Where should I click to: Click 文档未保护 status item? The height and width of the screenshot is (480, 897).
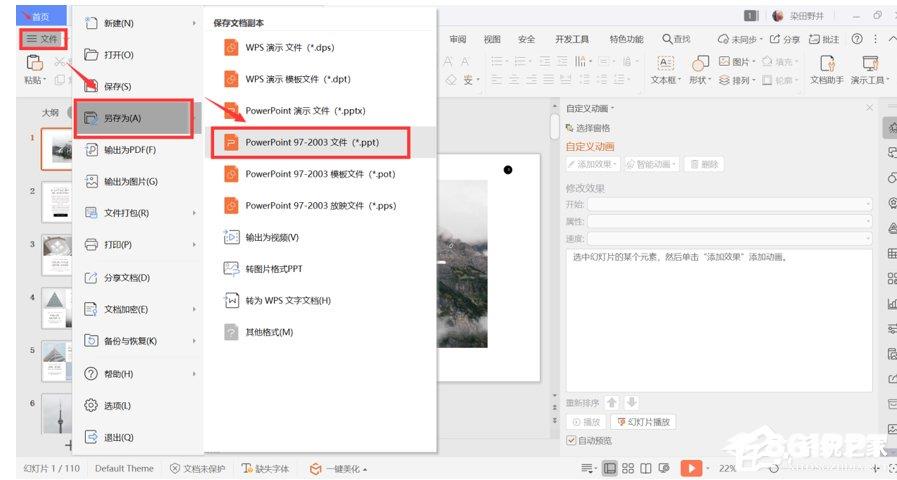click(198, 469)
